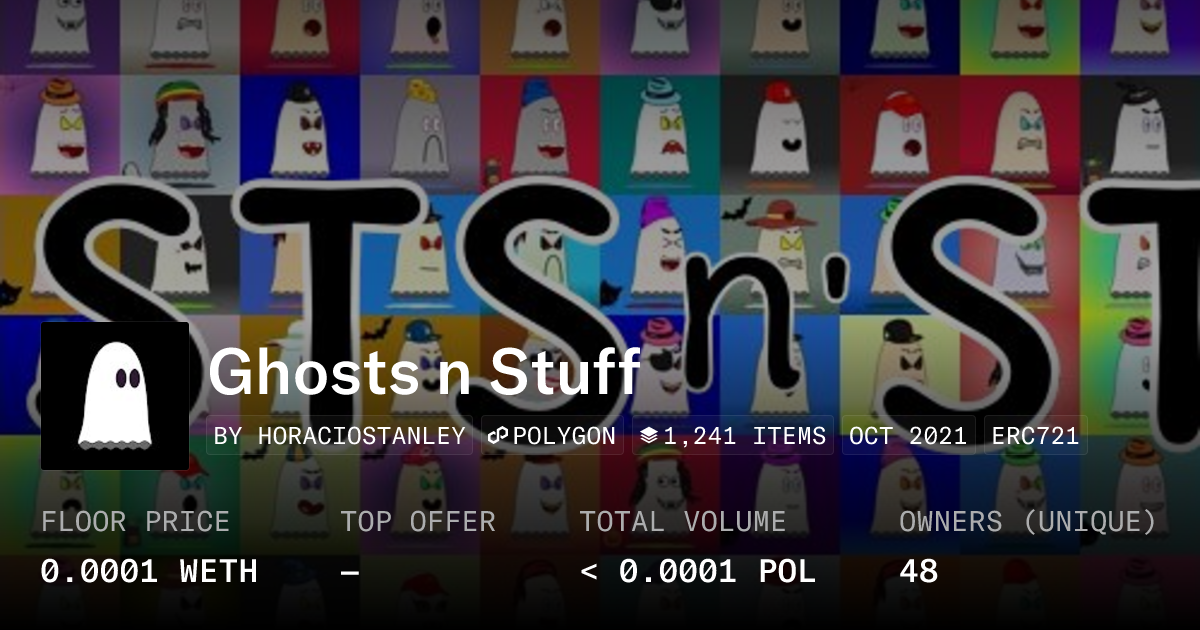
Task: Click the FLOOR PRICE label
Action: [135, 522]
